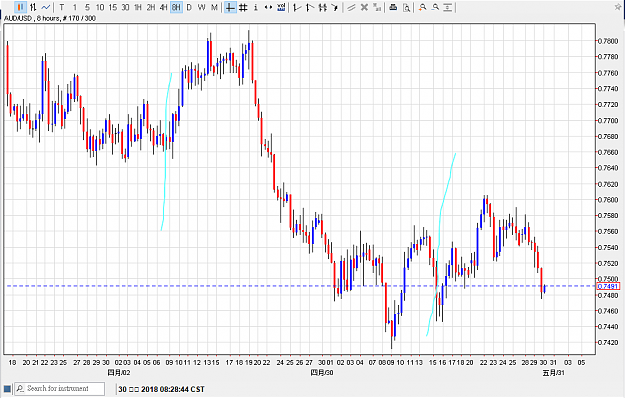
Task: Select the D daily timeframe
Action: [189, 7]
